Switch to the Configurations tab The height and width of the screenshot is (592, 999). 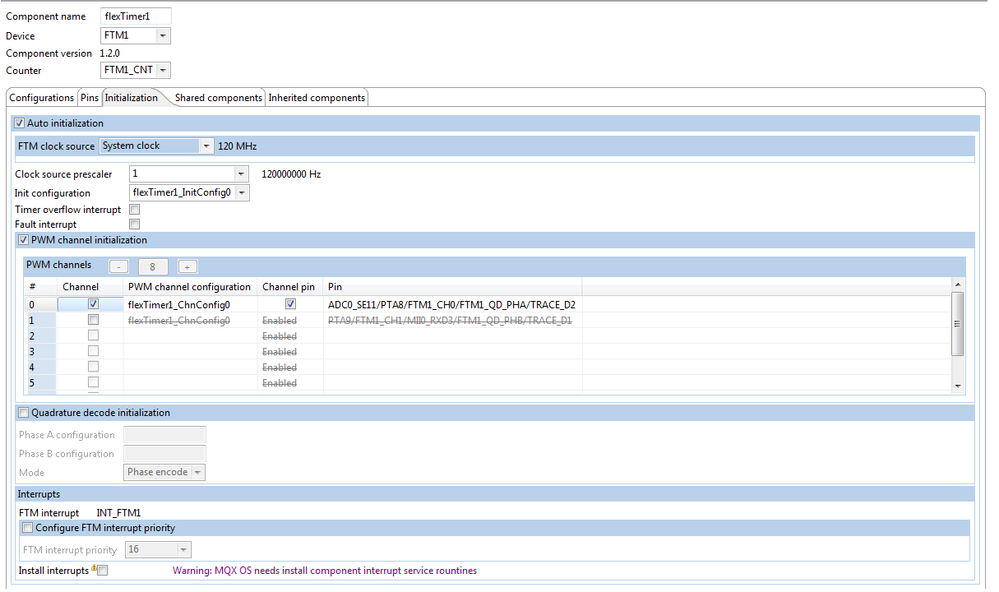point(41,97)
